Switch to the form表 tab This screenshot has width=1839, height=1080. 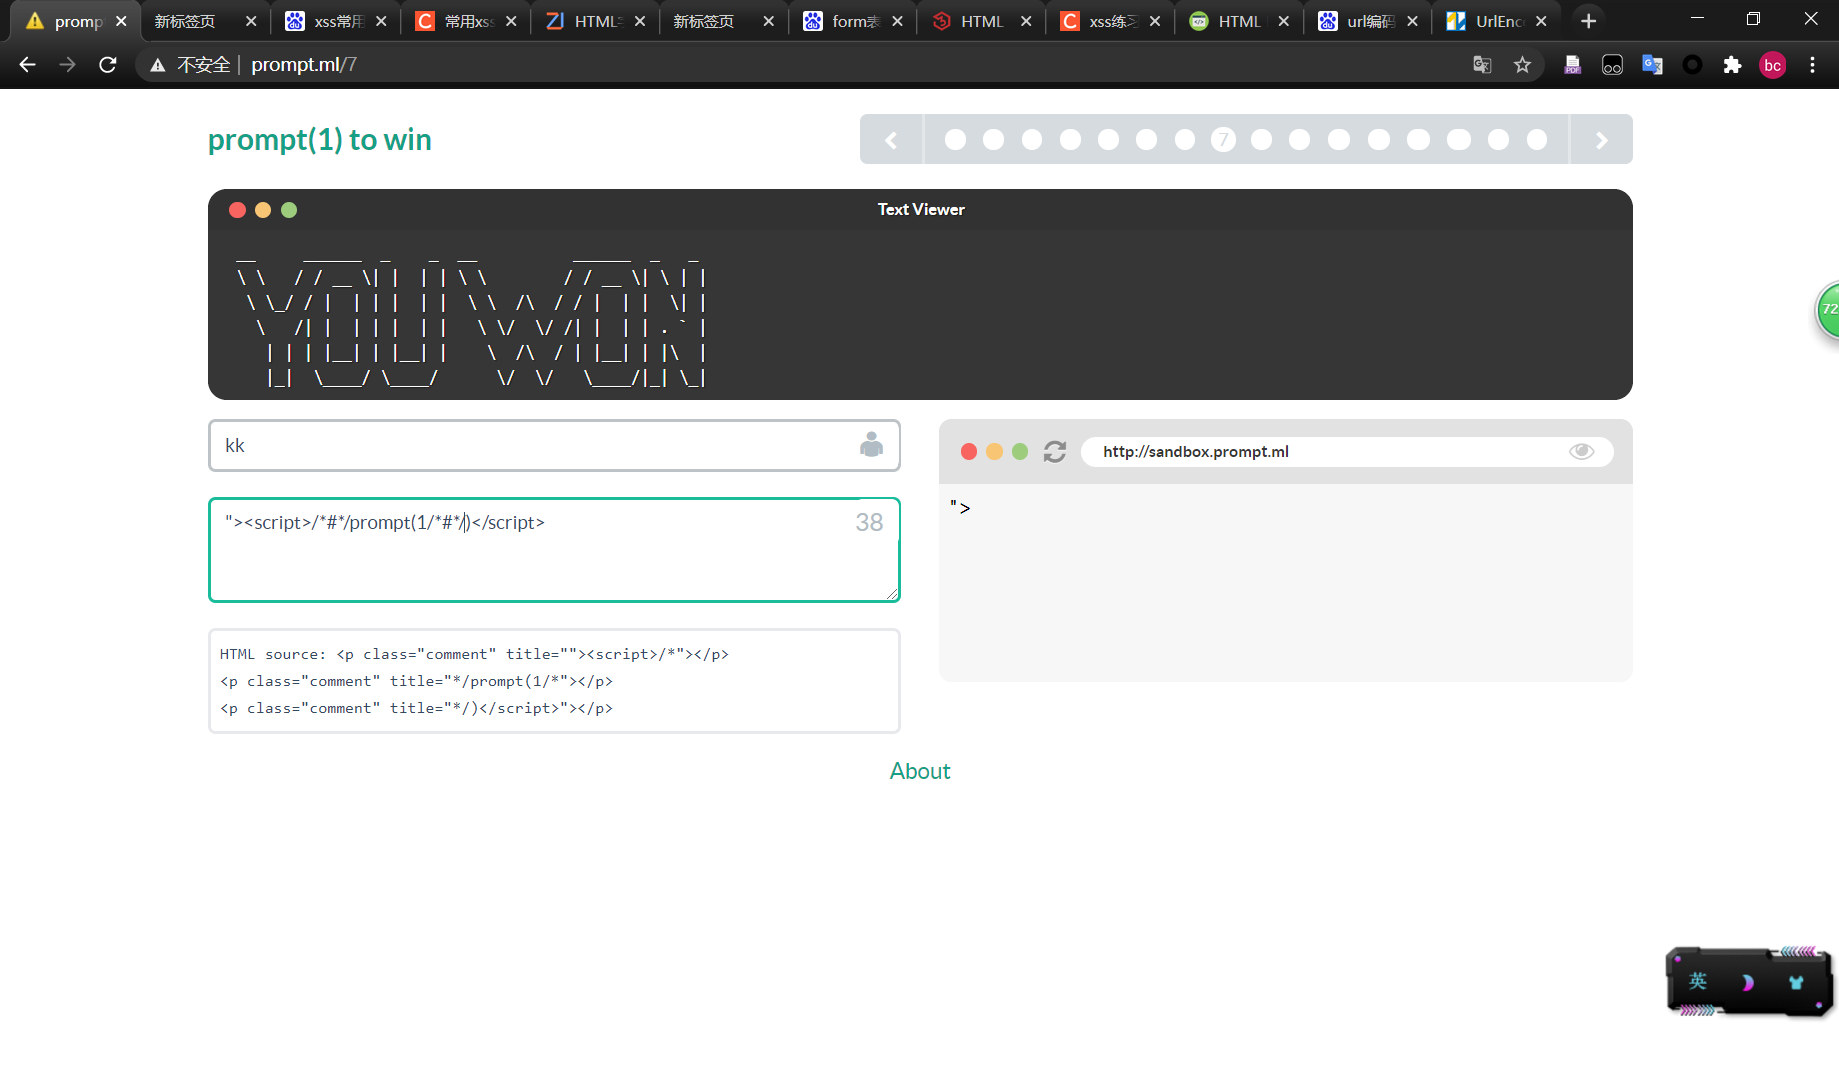855,21
